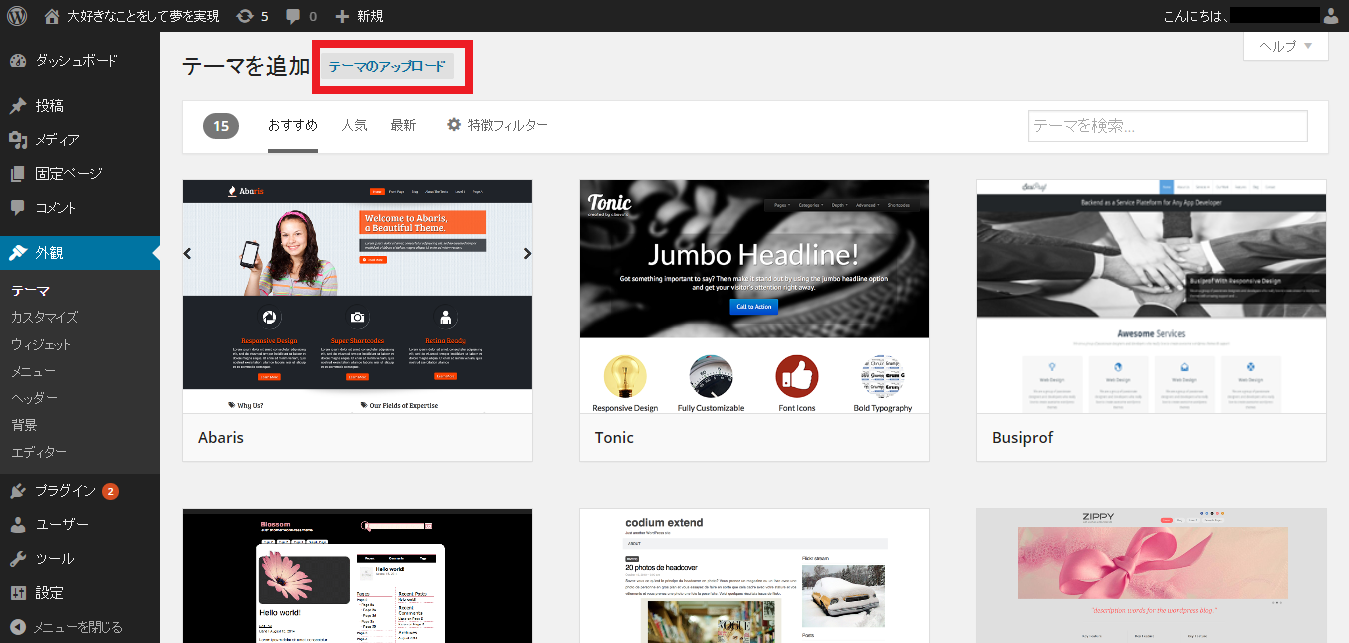The width and height of the screenshot is (1349, 643).
Task: Open the 特徴フィルター filter
Action: 497,125
